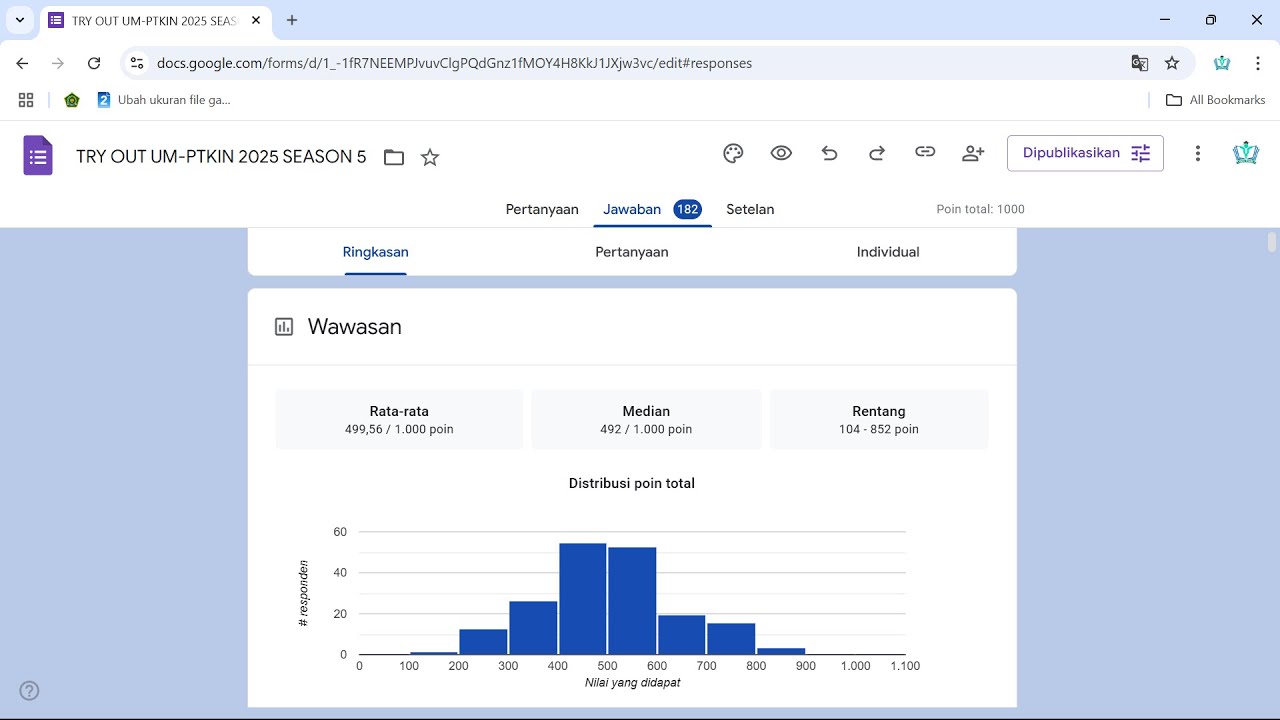Expand the browser tab search chevron
The width and height of the screenshot is (1280, 720).
[x=20, y=20]
